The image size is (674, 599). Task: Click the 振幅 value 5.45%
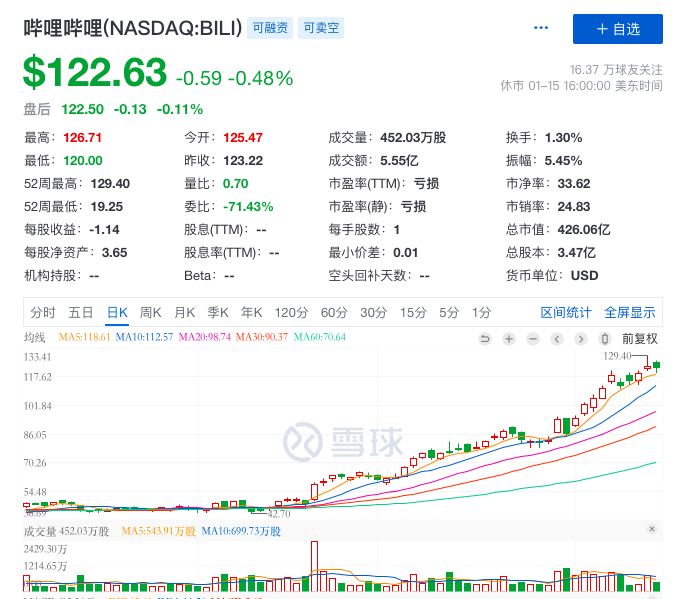564,161
